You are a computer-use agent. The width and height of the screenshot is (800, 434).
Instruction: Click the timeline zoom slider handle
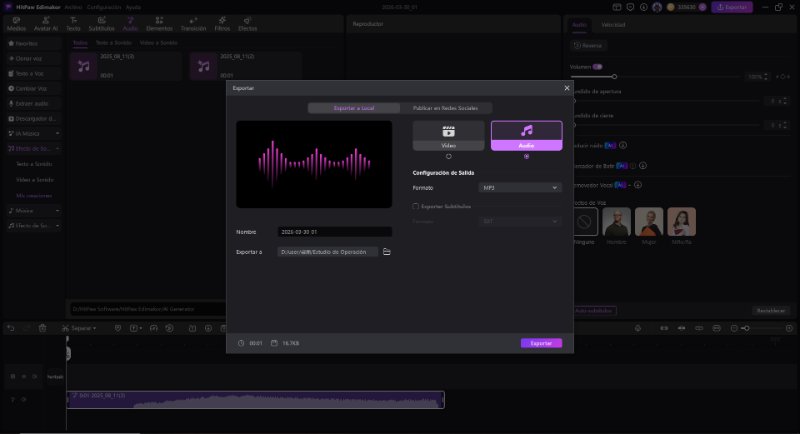(746, 328)
